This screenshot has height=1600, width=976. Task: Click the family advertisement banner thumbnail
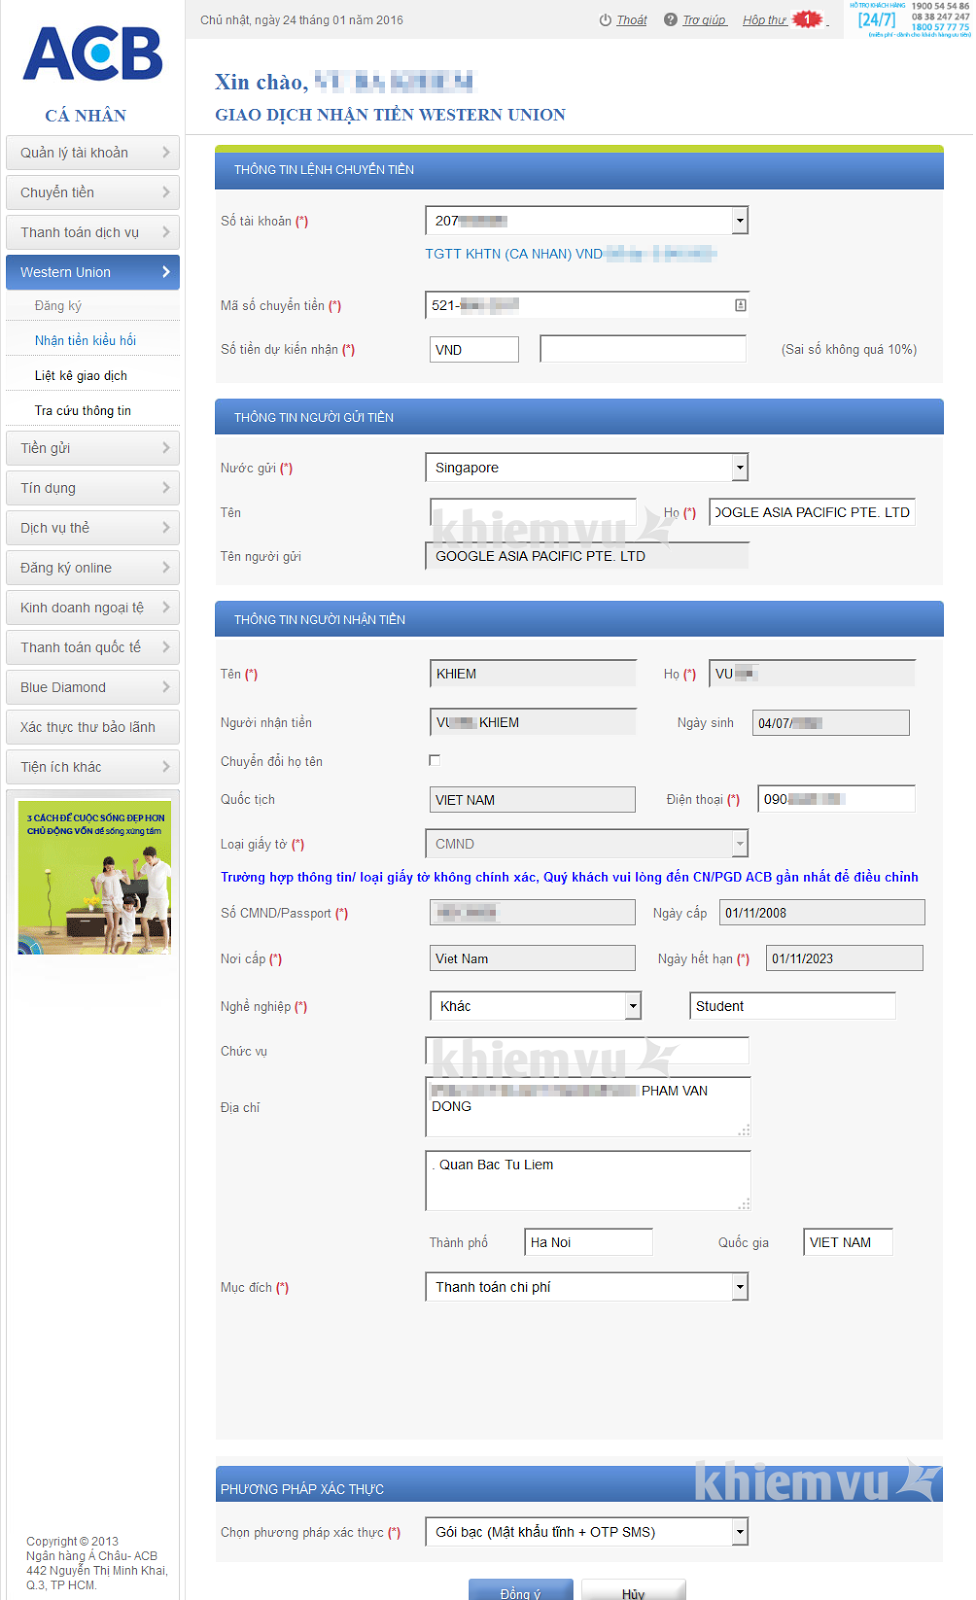(x=94, y=877)
